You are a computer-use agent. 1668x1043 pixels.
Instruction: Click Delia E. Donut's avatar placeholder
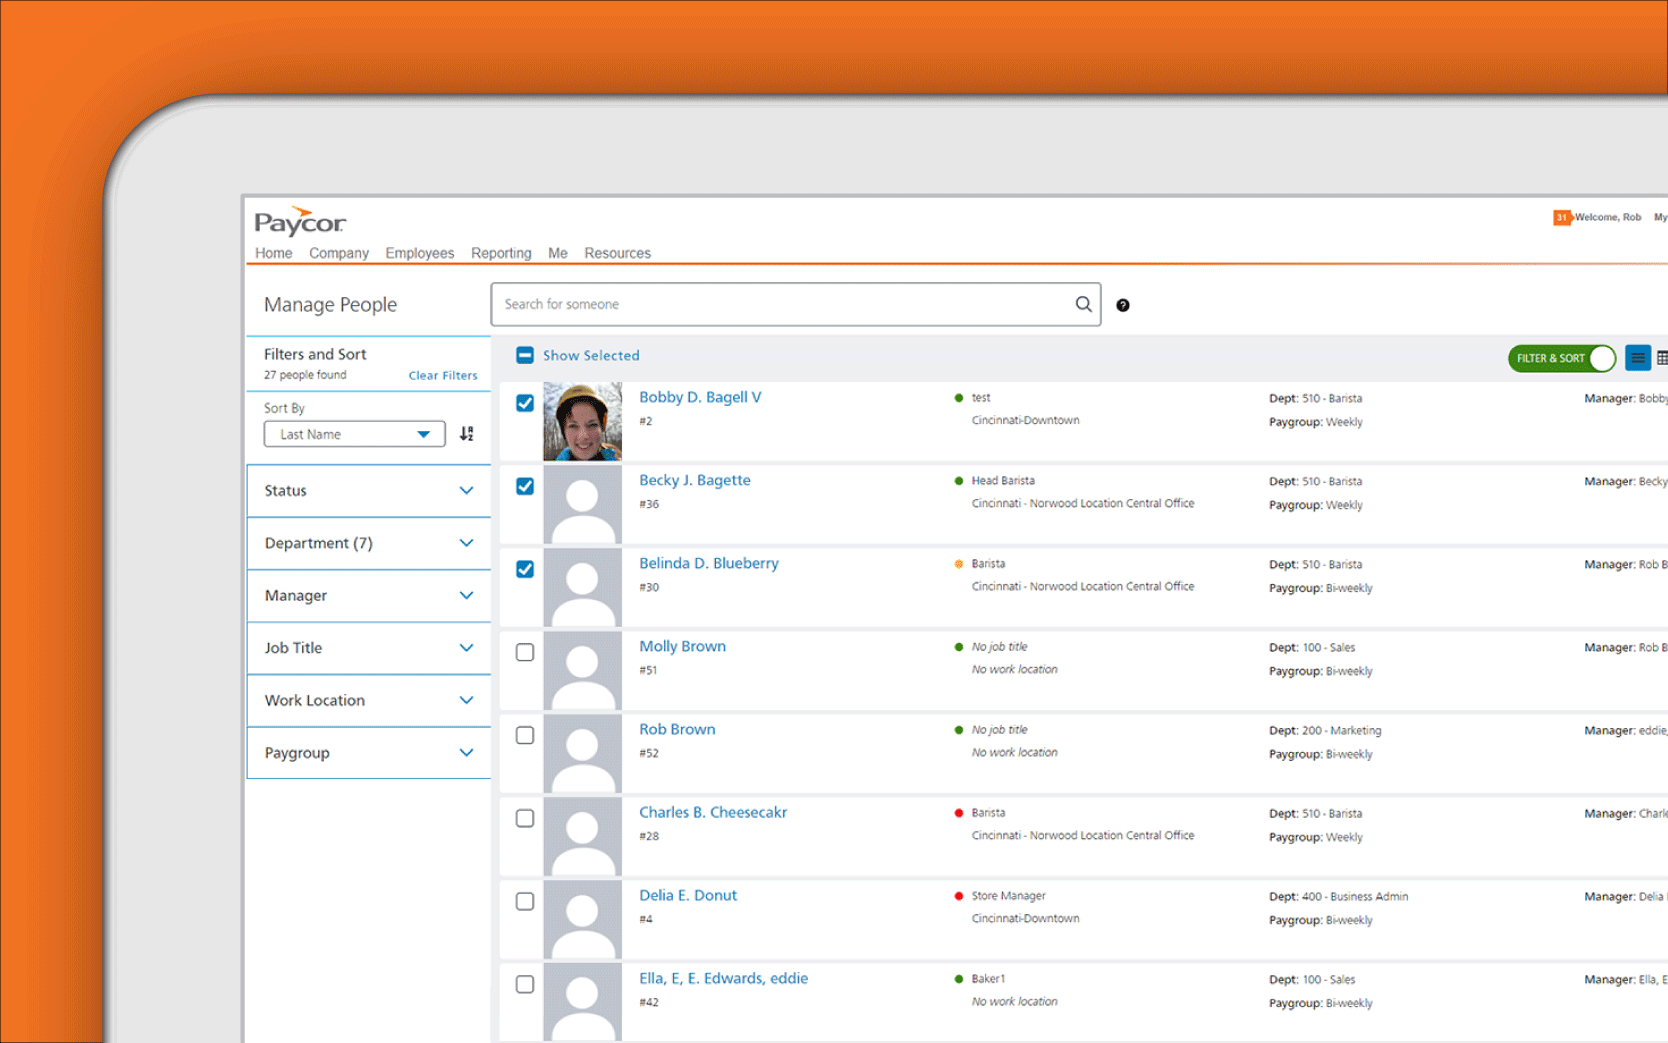582,919
